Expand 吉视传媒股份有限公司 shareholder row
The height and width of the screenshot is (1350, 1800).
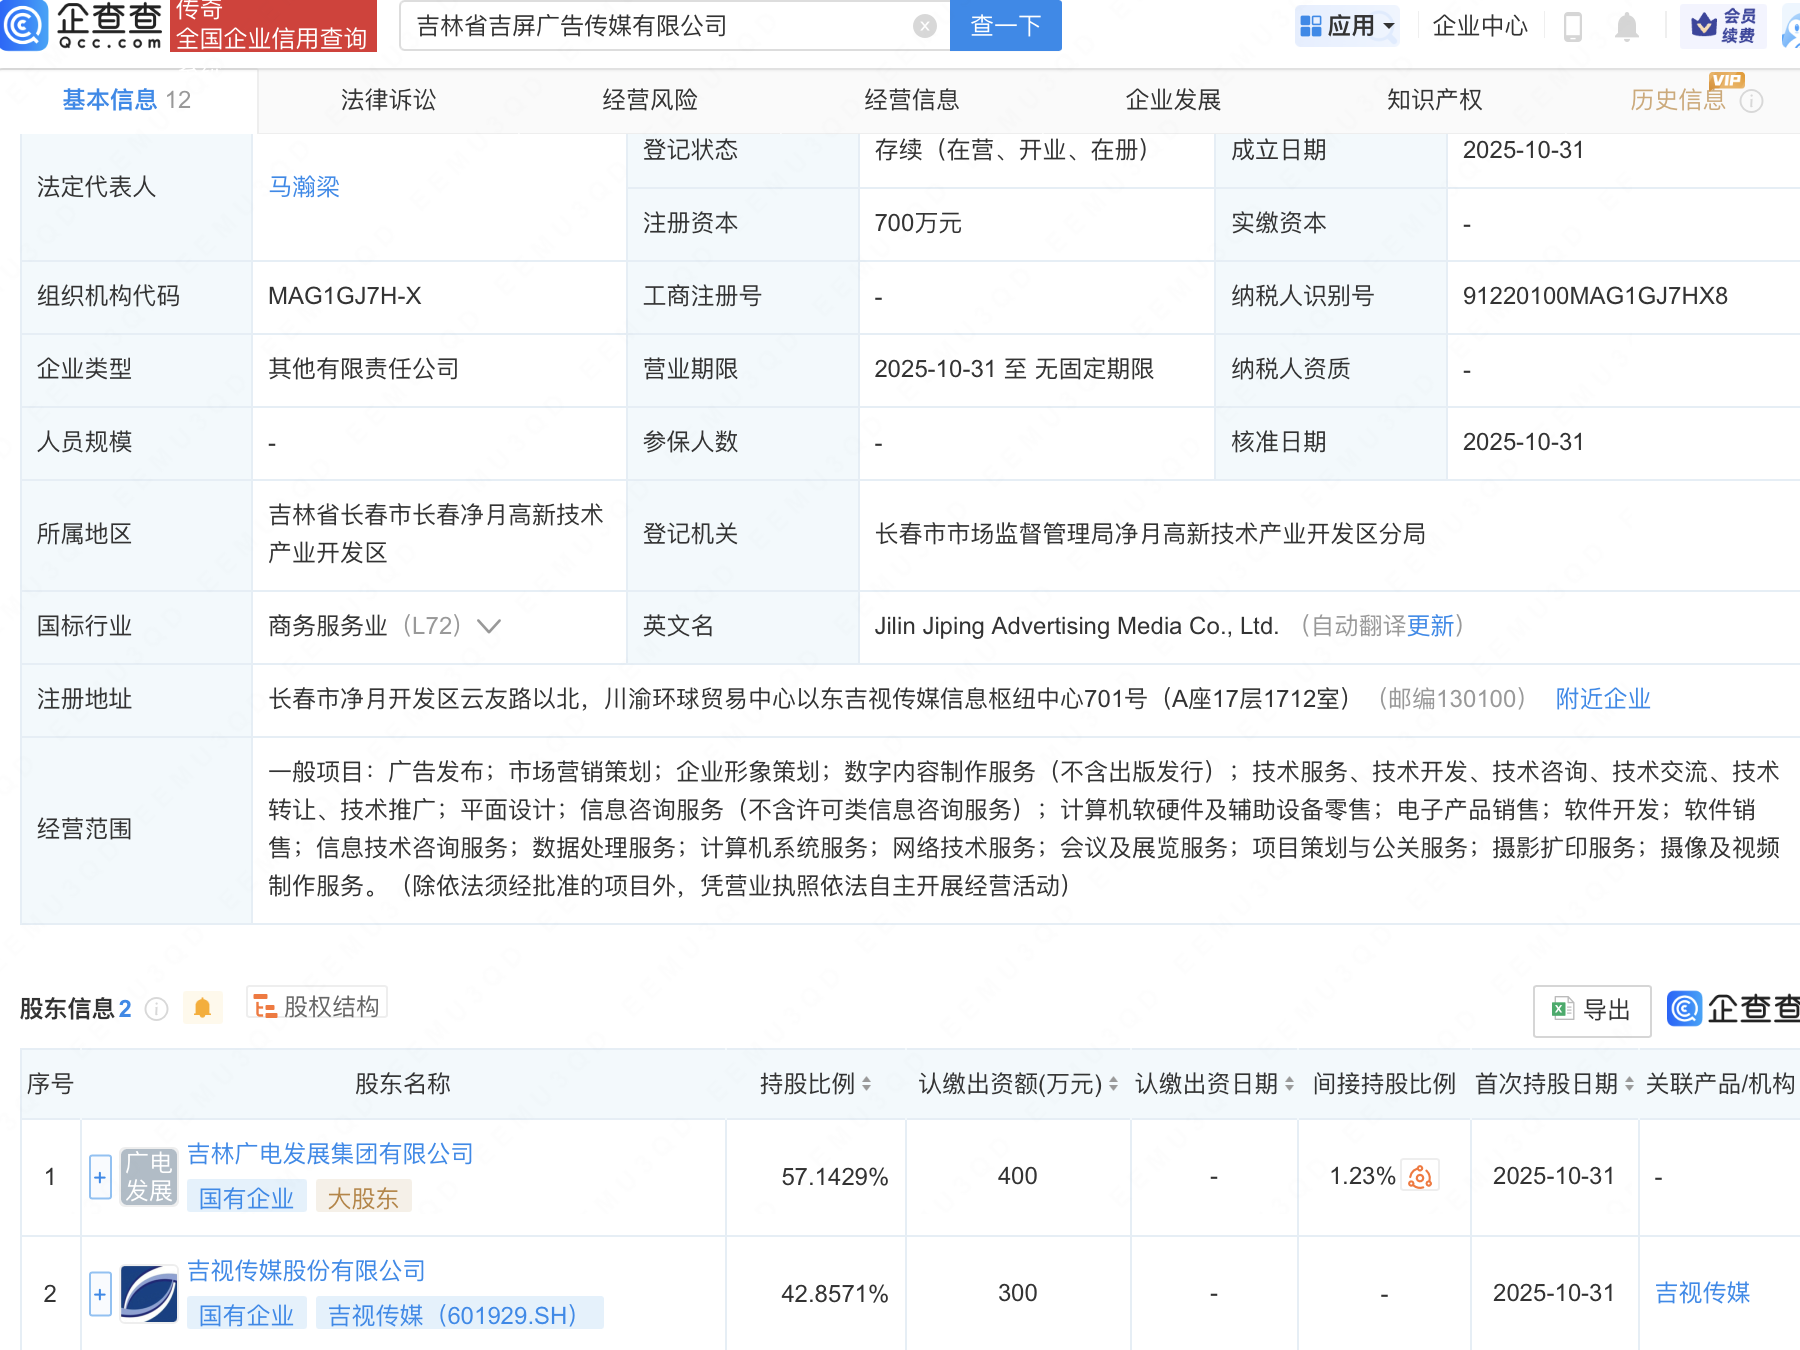click(100, 1294)
